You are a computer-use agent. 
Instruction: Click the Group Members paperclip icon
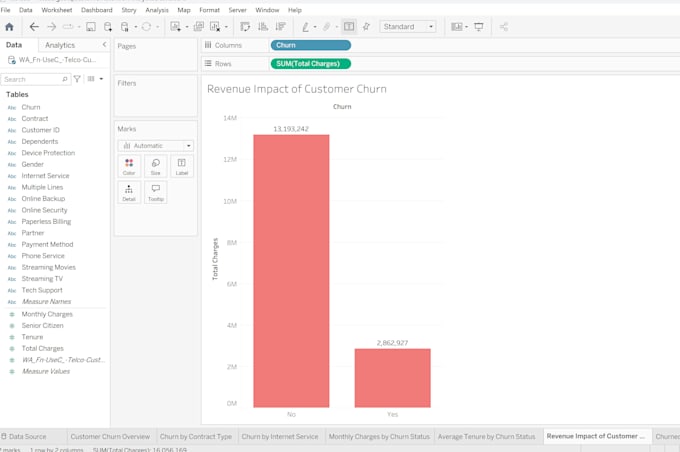click(327, 27)
